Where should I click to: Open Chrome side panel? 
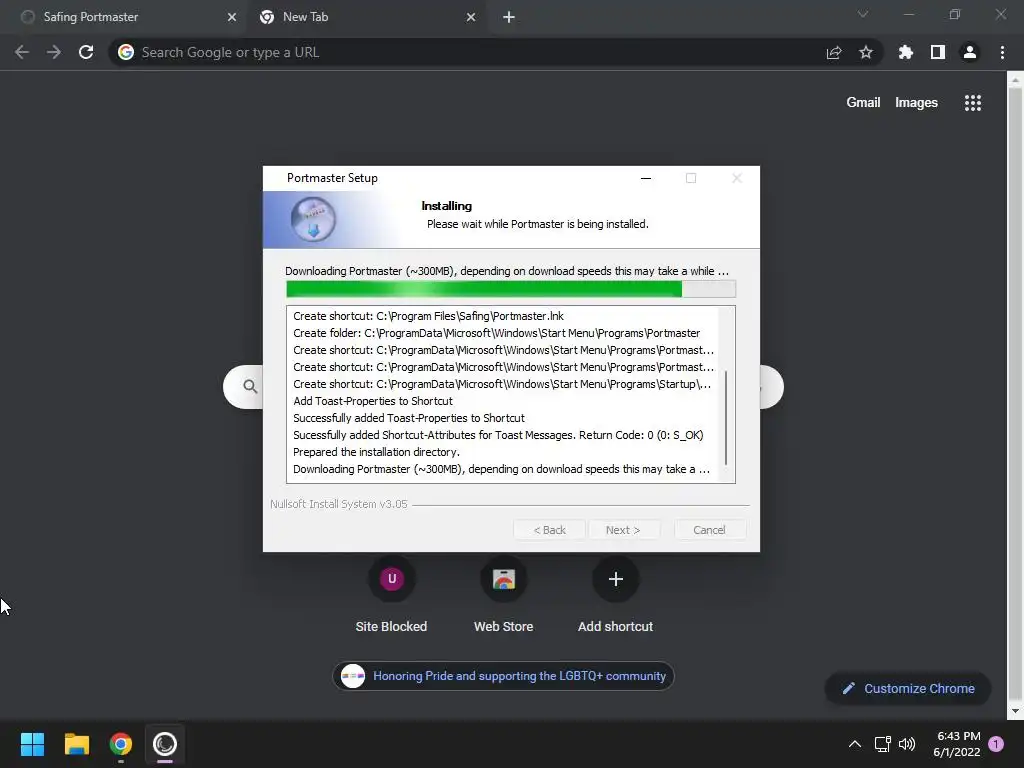(x=938, y=52)
